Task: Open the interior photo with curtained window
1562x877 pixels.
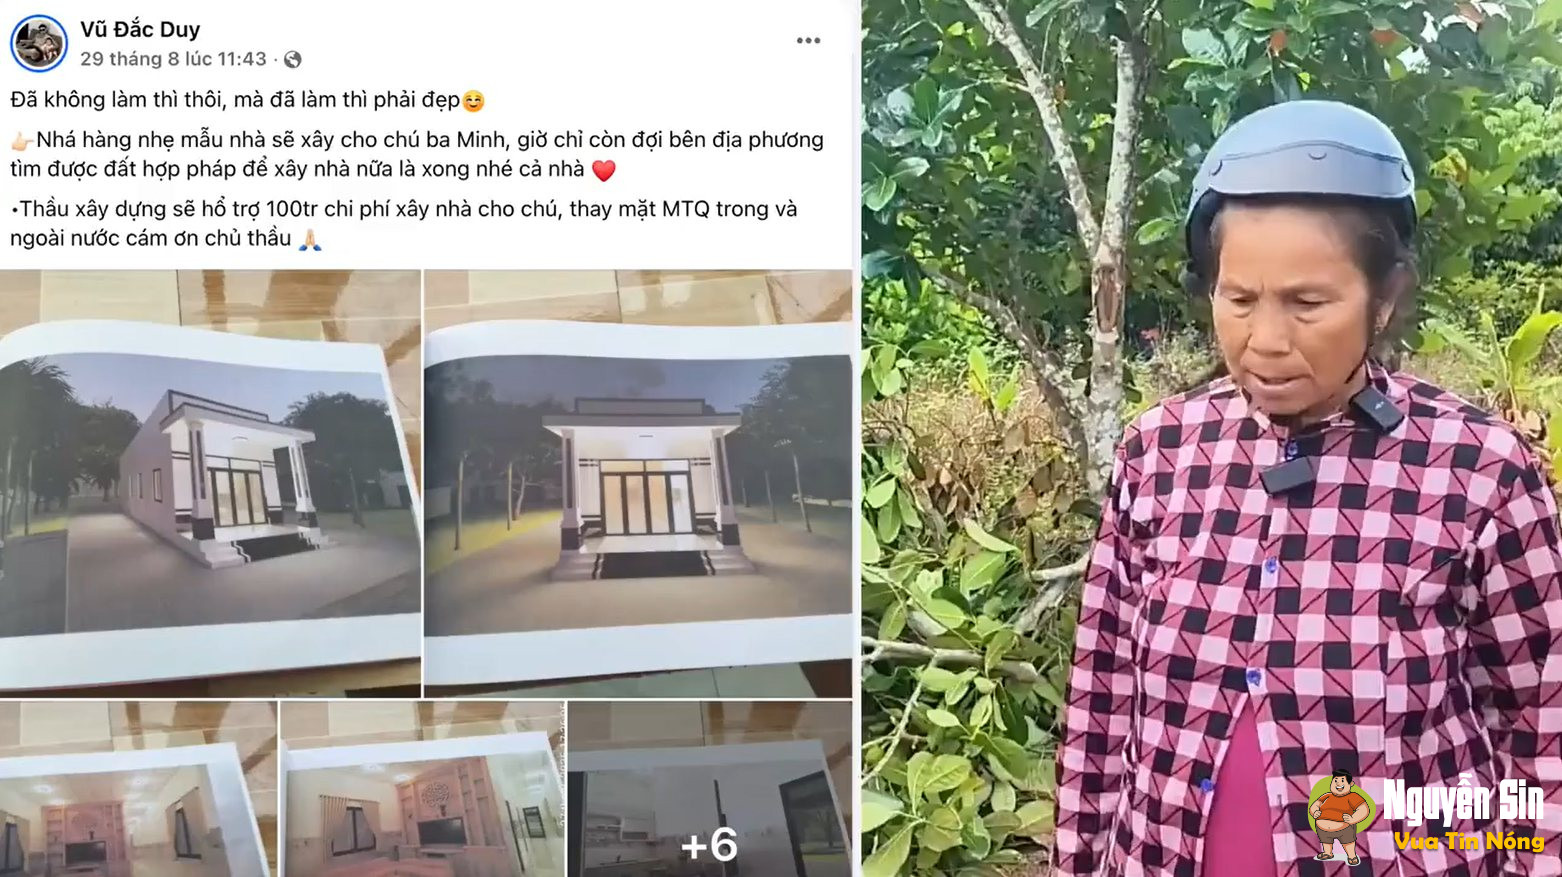Action: 422,789
